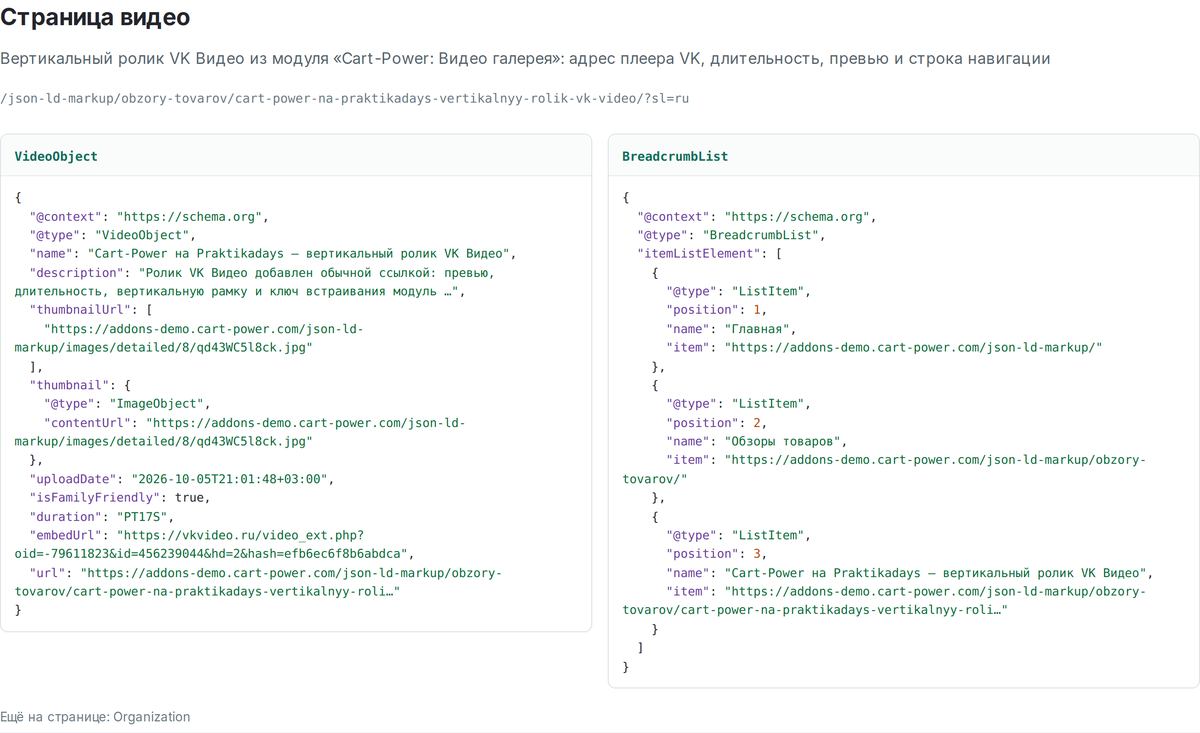
Task: Click the "description" key in the VideoObject code
Action: click(78, 273)
